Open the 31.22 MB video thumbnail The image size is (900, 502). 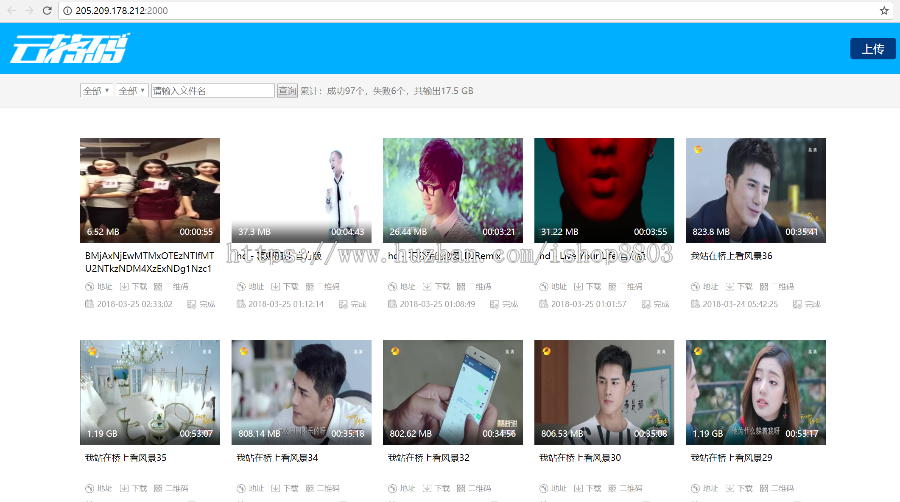click(604, 190)
